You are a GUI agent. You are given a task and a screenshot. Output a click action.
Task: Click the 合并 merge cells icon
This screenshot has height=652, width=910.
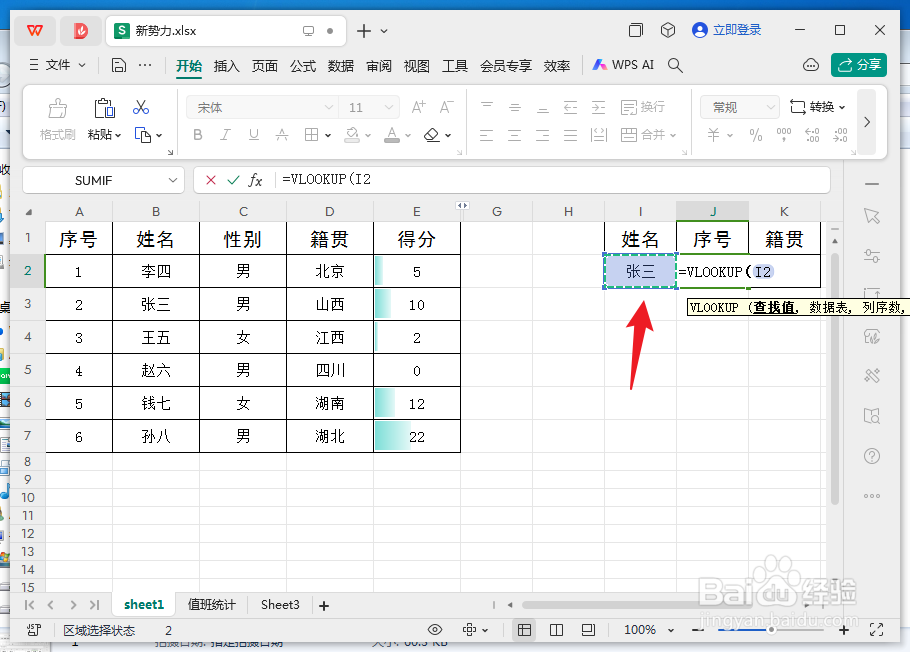(645, 135)
